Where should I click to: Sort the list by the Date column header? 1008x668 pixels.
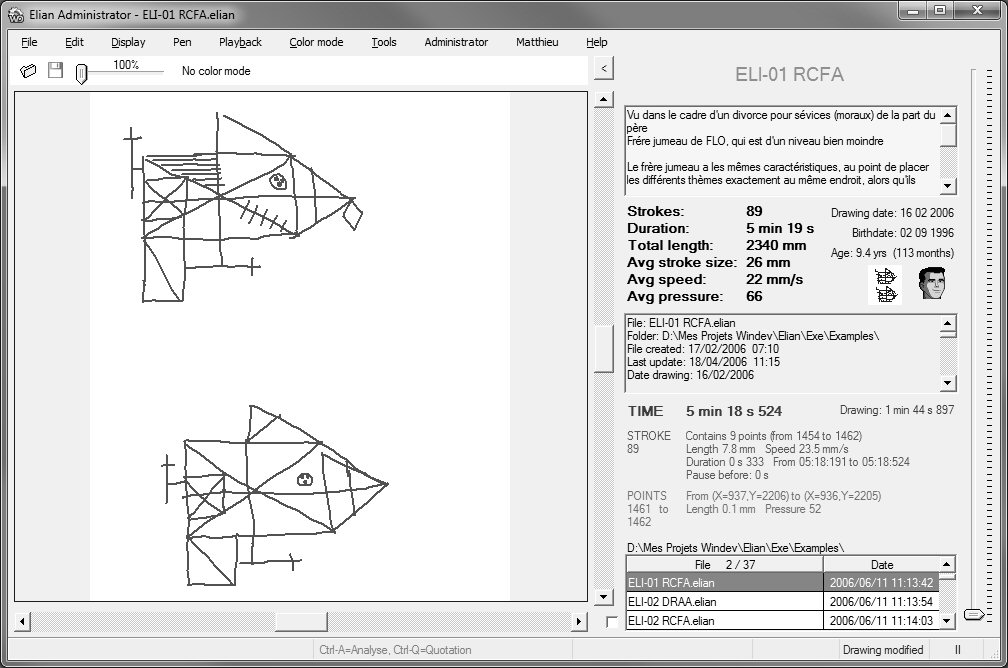click(x=882, y=564)
